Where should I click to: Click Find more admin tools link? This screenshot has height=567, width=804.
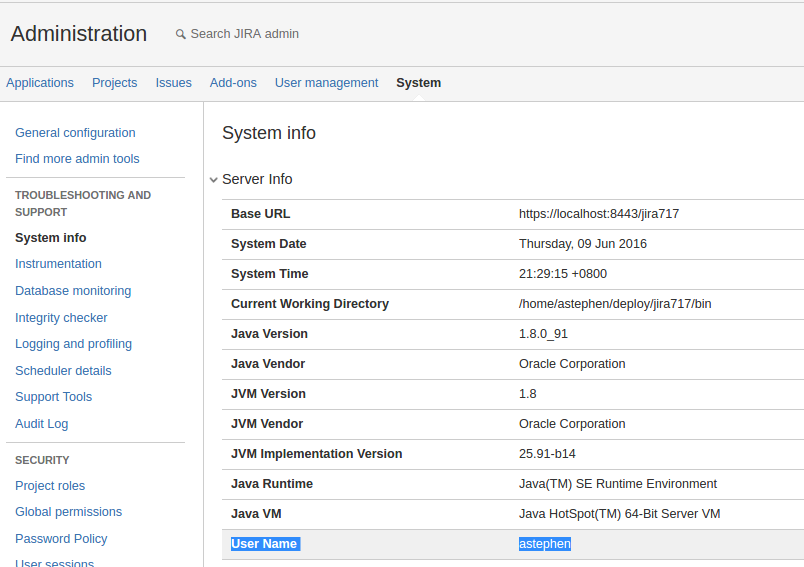tap(77, 159)
